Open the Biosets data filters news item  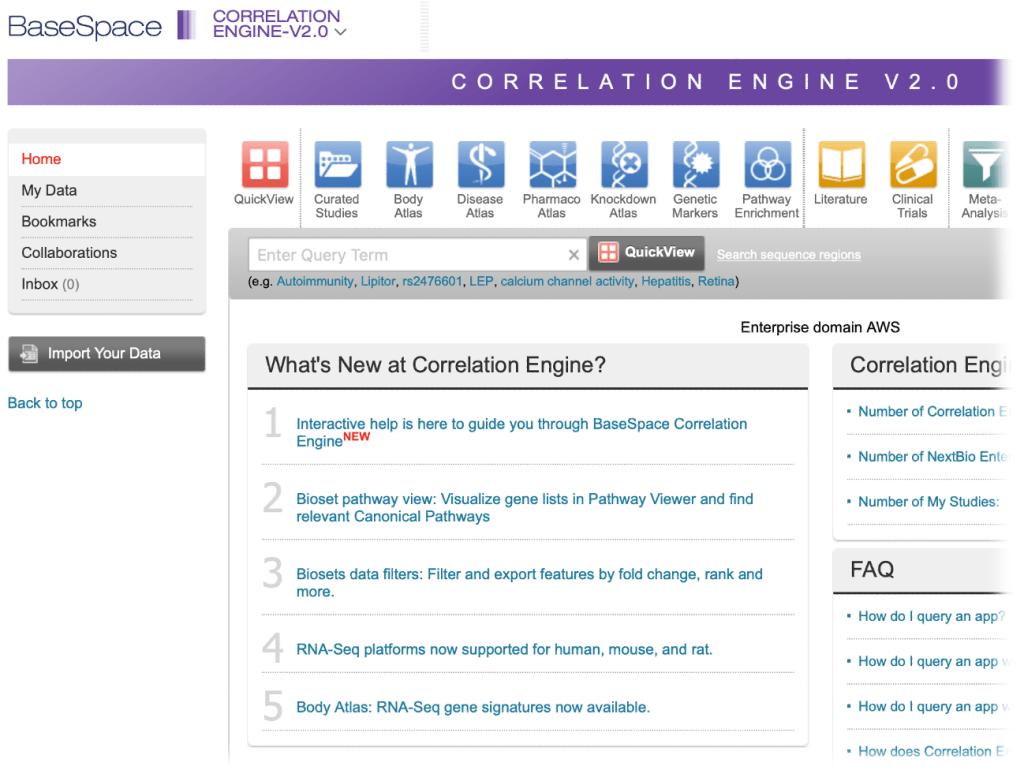coord(530,583)
